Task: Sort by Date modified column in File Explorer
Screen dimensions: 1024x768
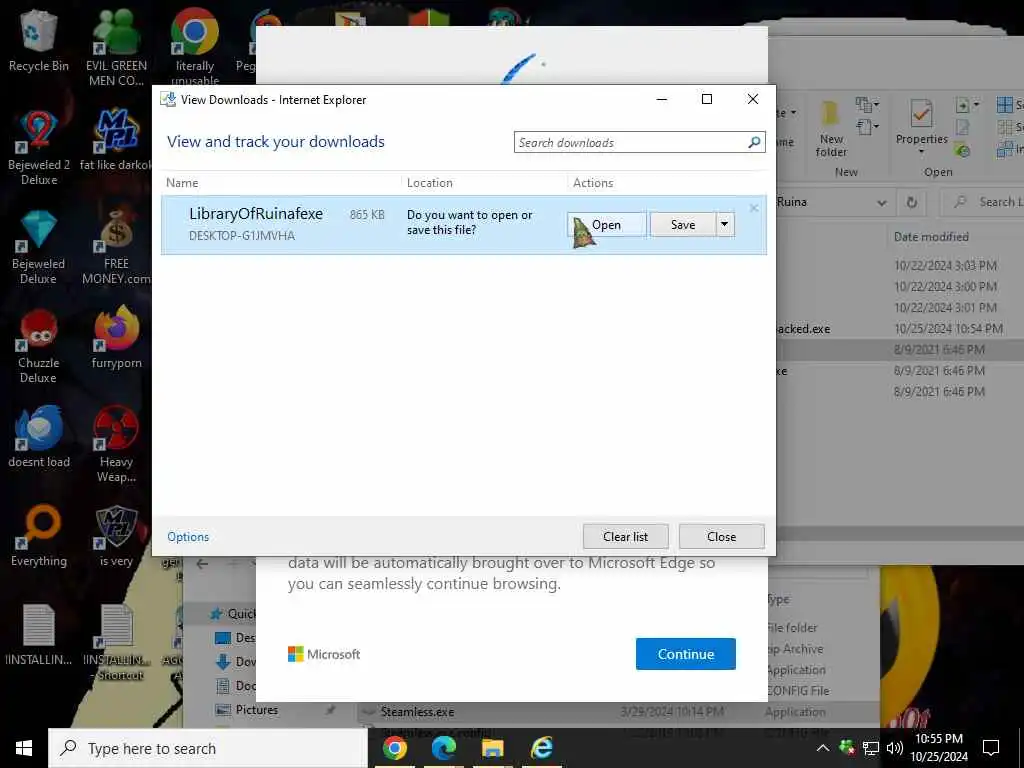Action: pos(931,236)
